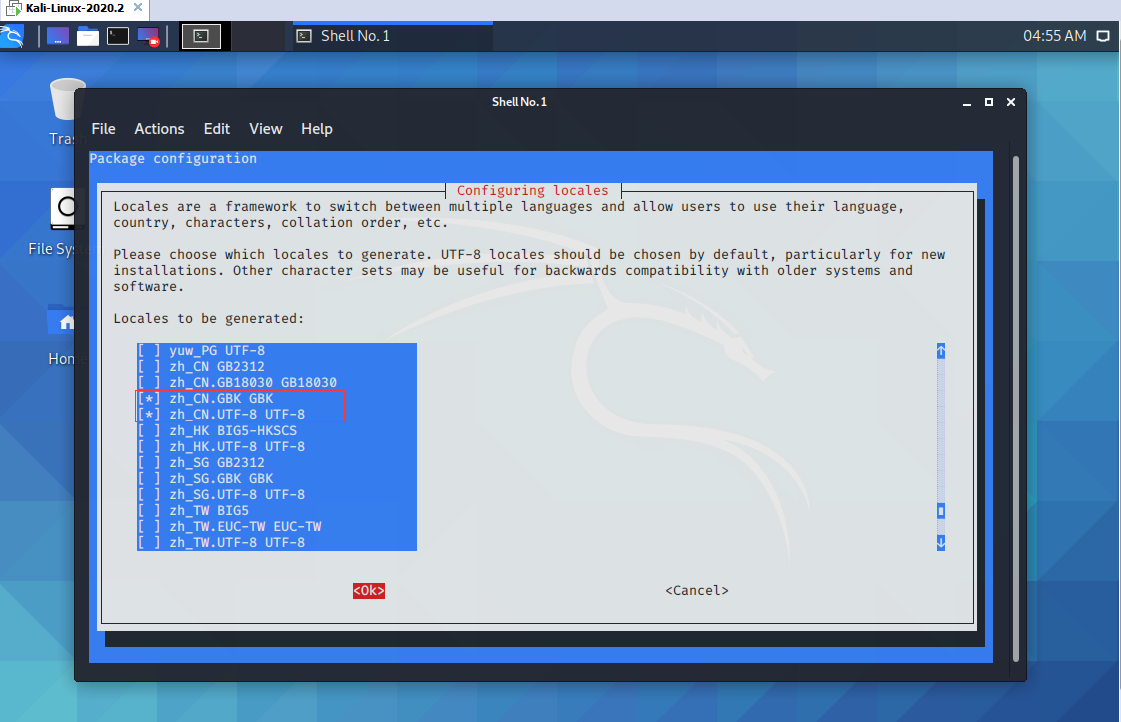
Task: Launch the terminal emulator panel icon
Action: 117,36
